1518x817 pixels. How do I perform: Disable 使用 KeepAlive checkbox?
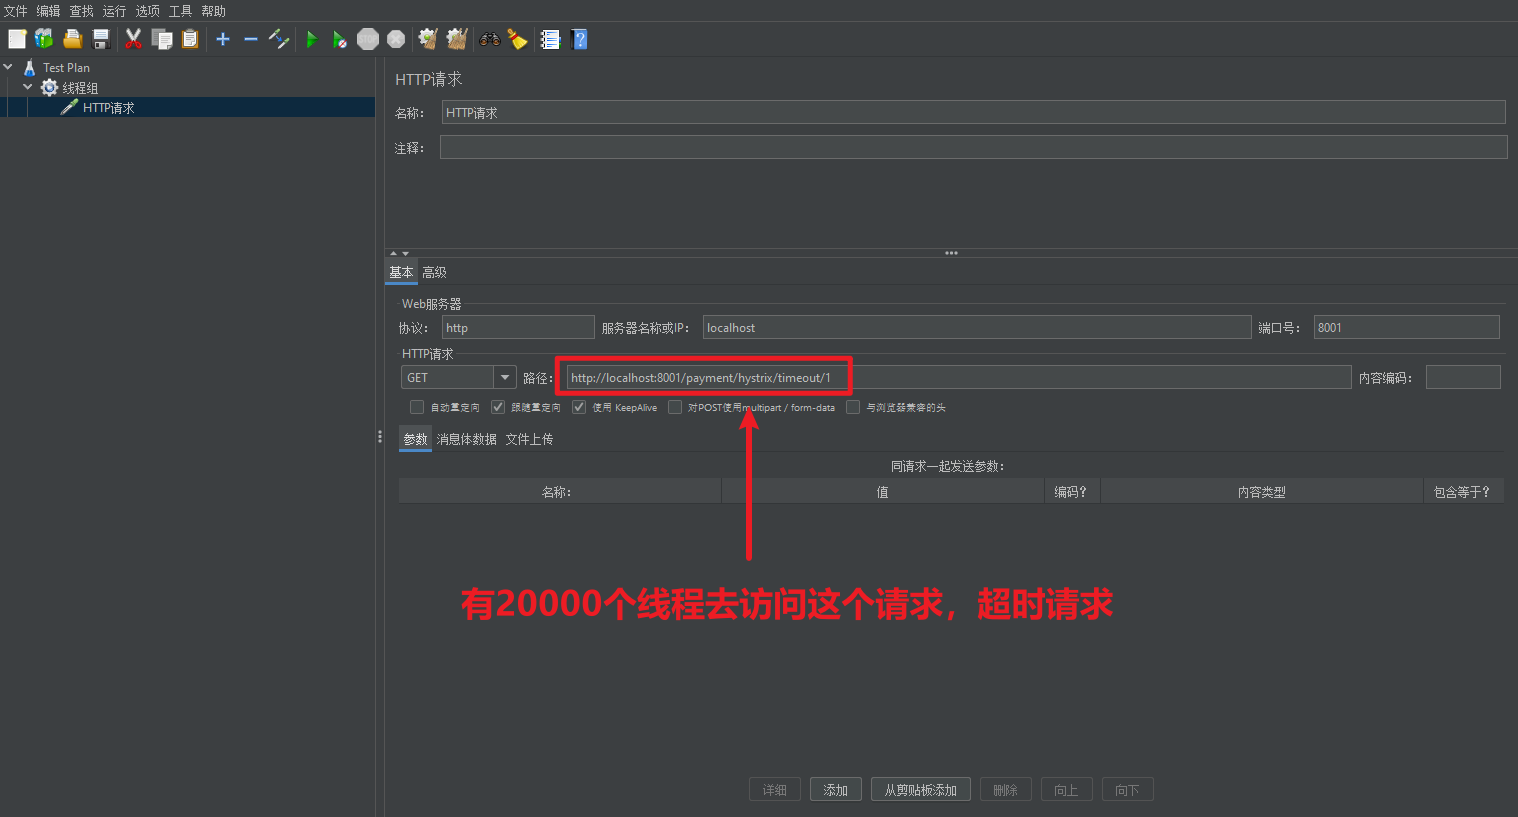point(578,407)
